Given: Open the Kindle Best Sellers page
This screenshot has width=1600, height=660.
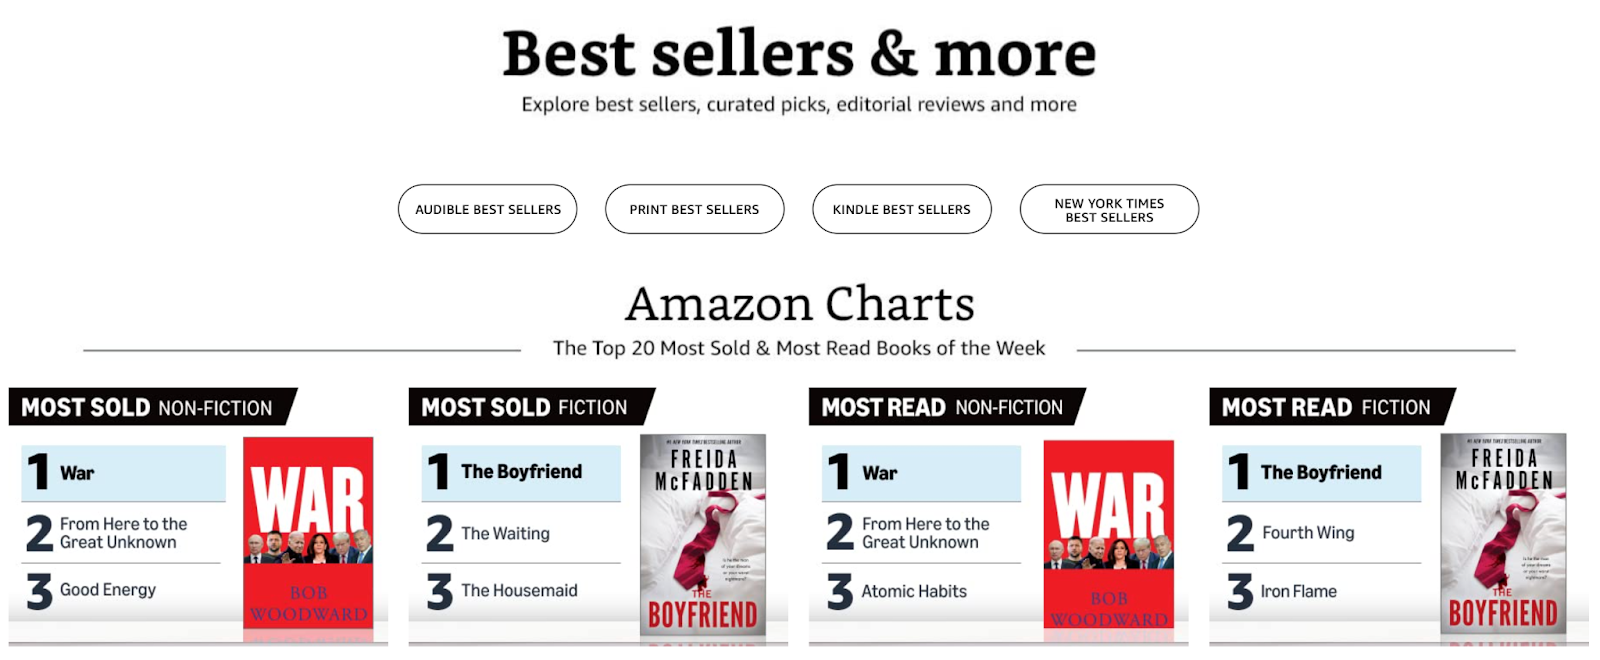Looking at the screenshot, I should point(900,209).
